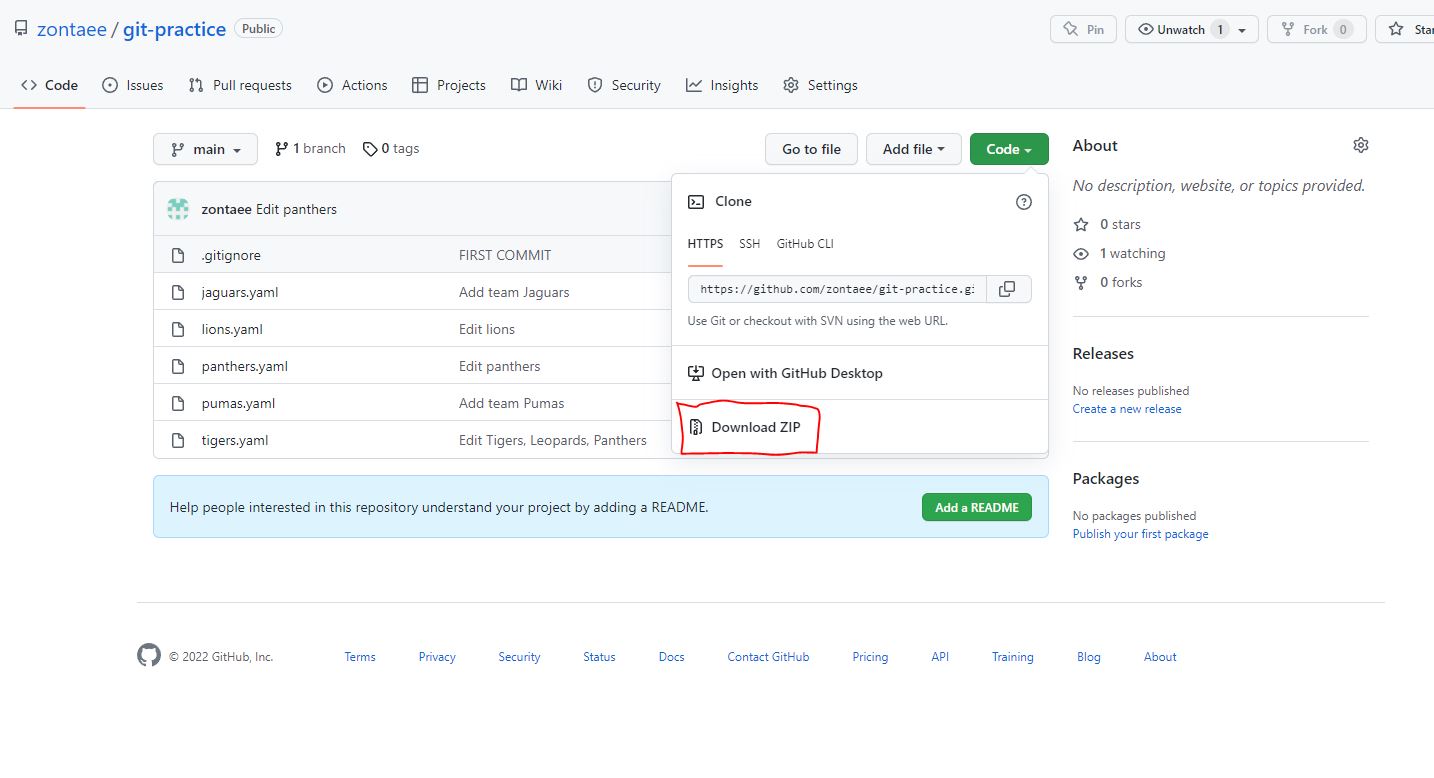Open the API footer link
This screenshot has height=778, width=1434.
940,657
